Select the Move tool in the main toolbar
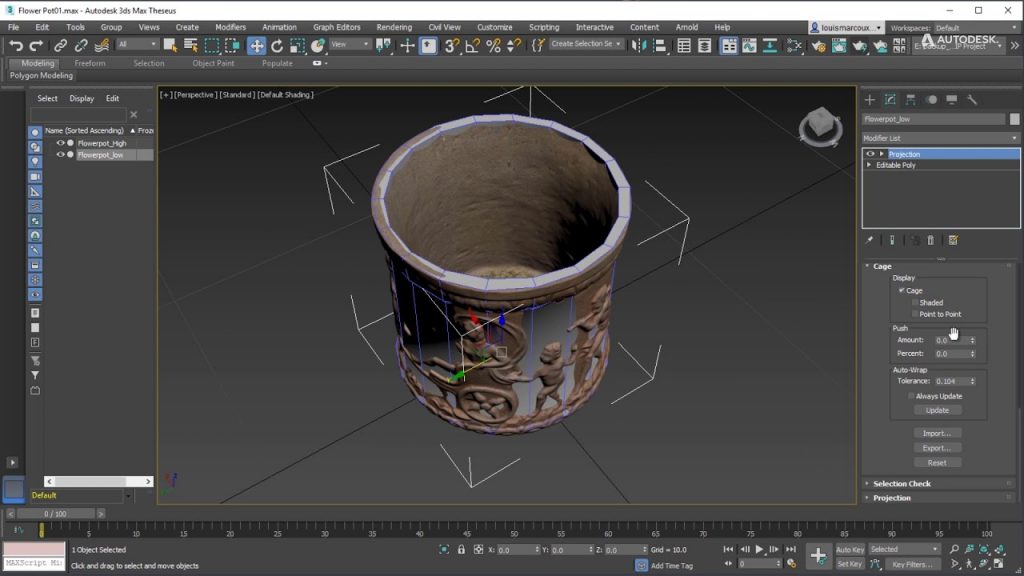This screenshot has height=576, width=1024. coord(256,44)
